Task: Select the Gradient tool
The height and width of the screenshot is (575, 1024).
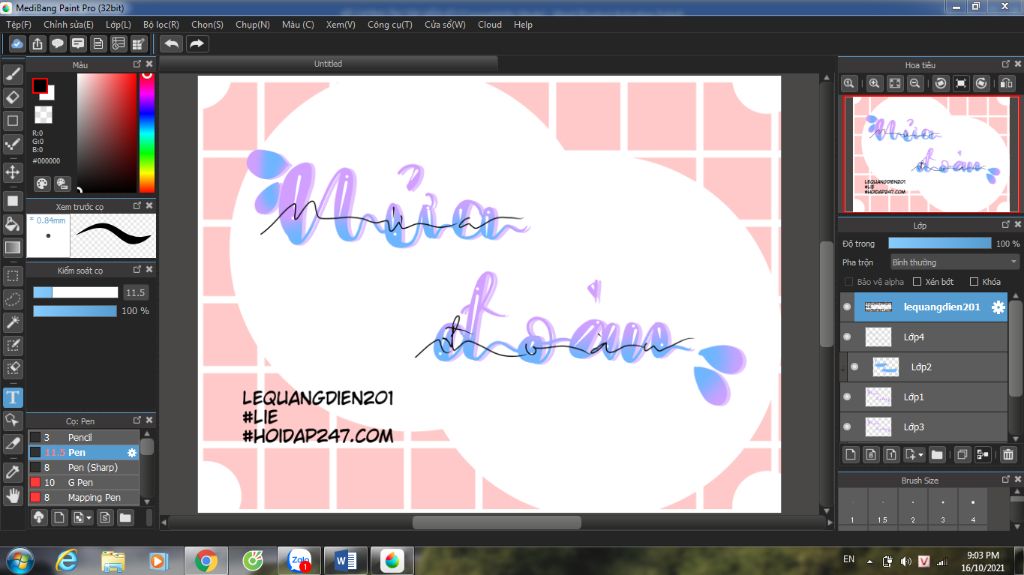Action: 12,247
